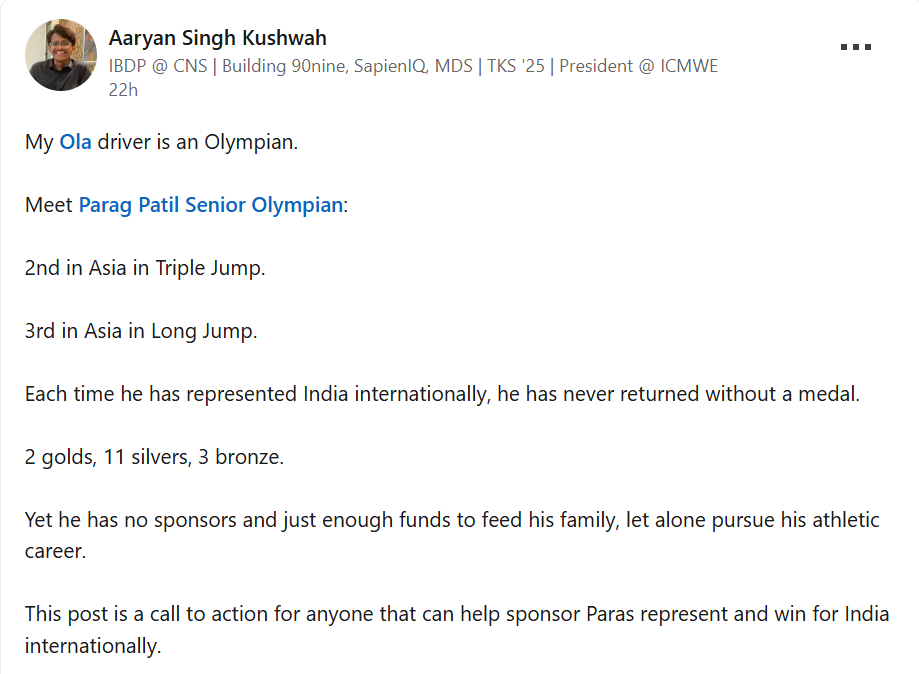Open the Parag Patil Senior Olympian profile link
Screen dimensions: 919x674
click(x=210, y=205)
